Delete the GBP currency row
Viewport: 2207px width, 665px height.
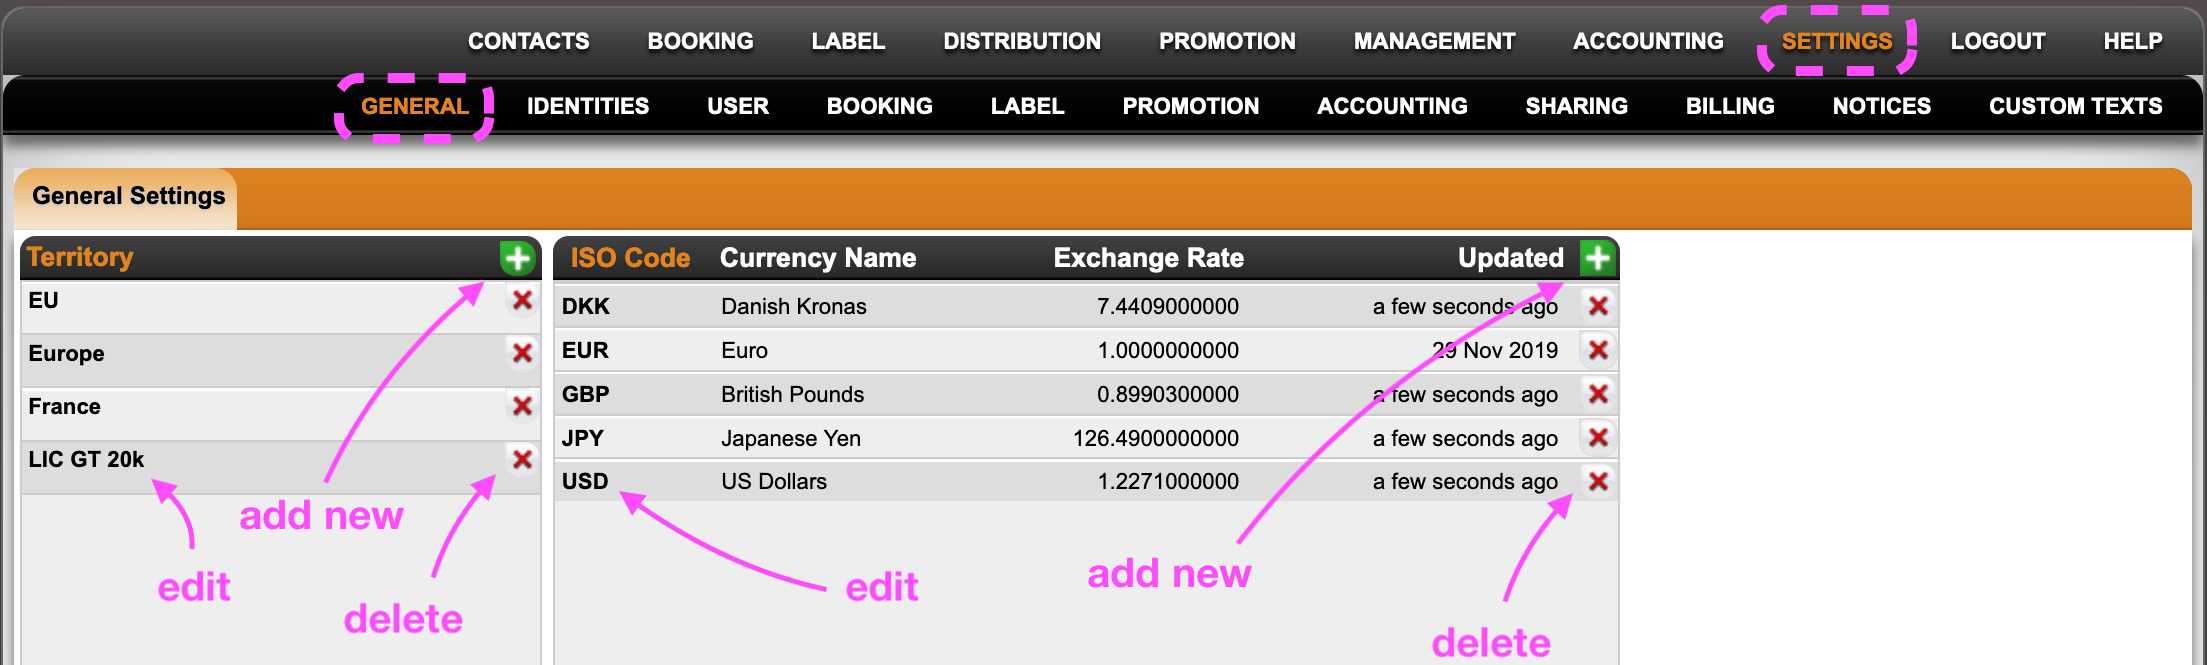[1598, 394]
